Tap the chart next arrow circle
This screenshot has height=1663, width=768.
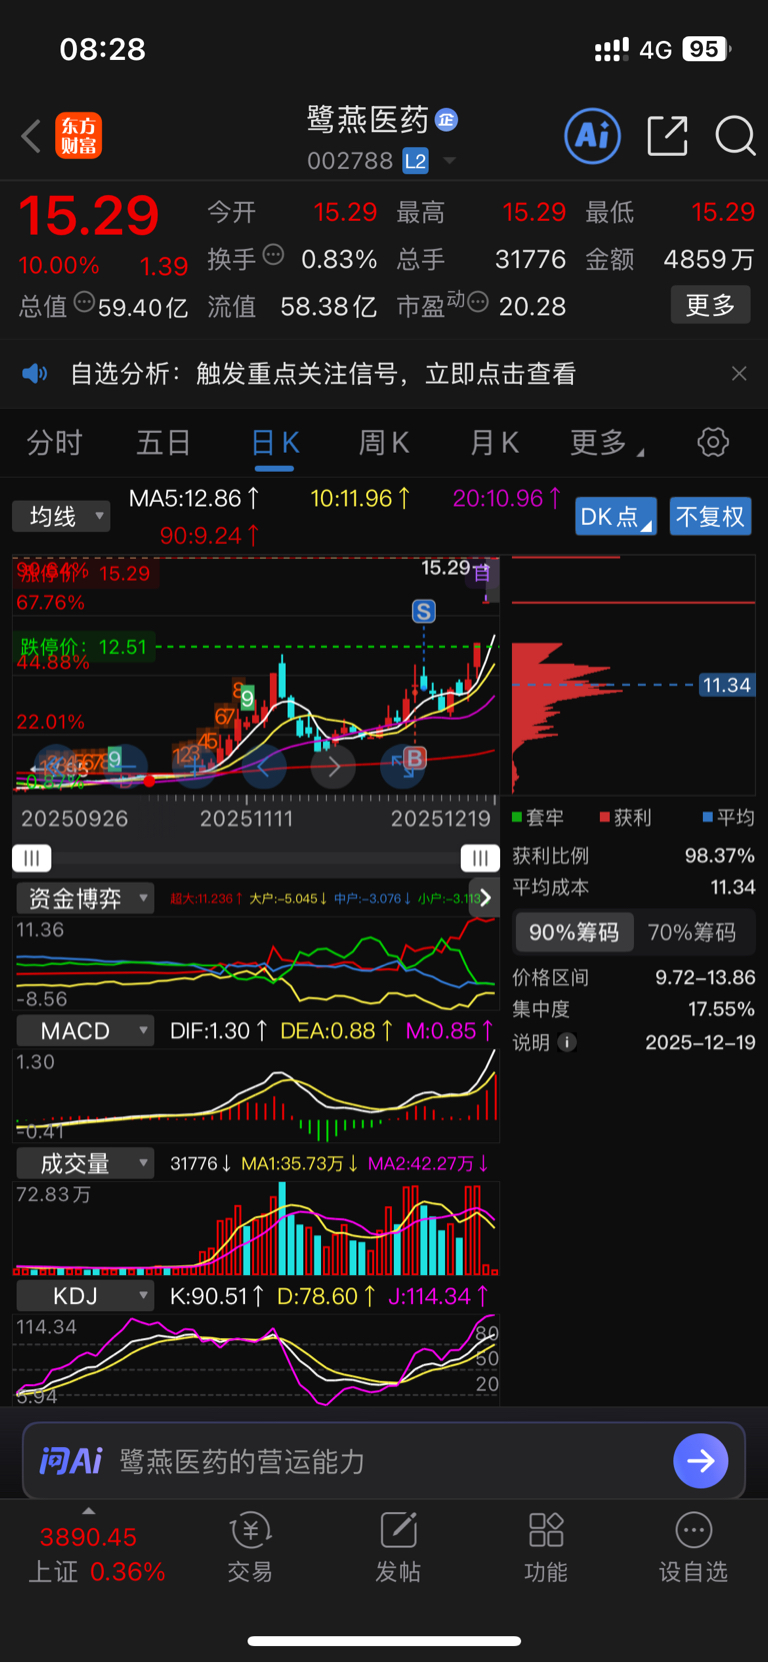tap(334, 768)
